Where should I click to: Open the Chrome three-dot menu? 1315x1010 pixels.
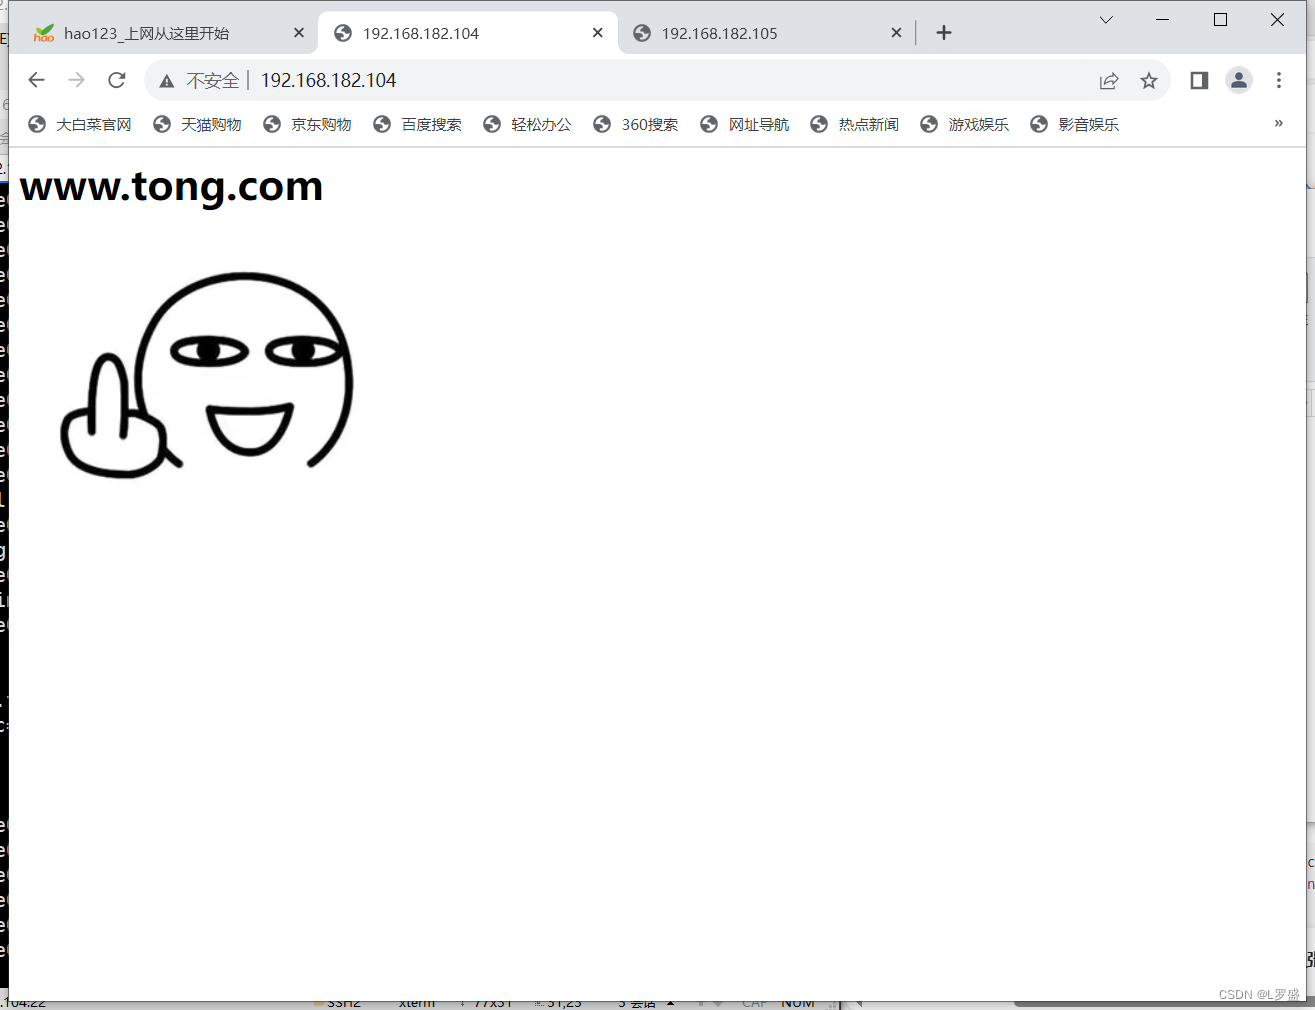[x=1279, y=81]
